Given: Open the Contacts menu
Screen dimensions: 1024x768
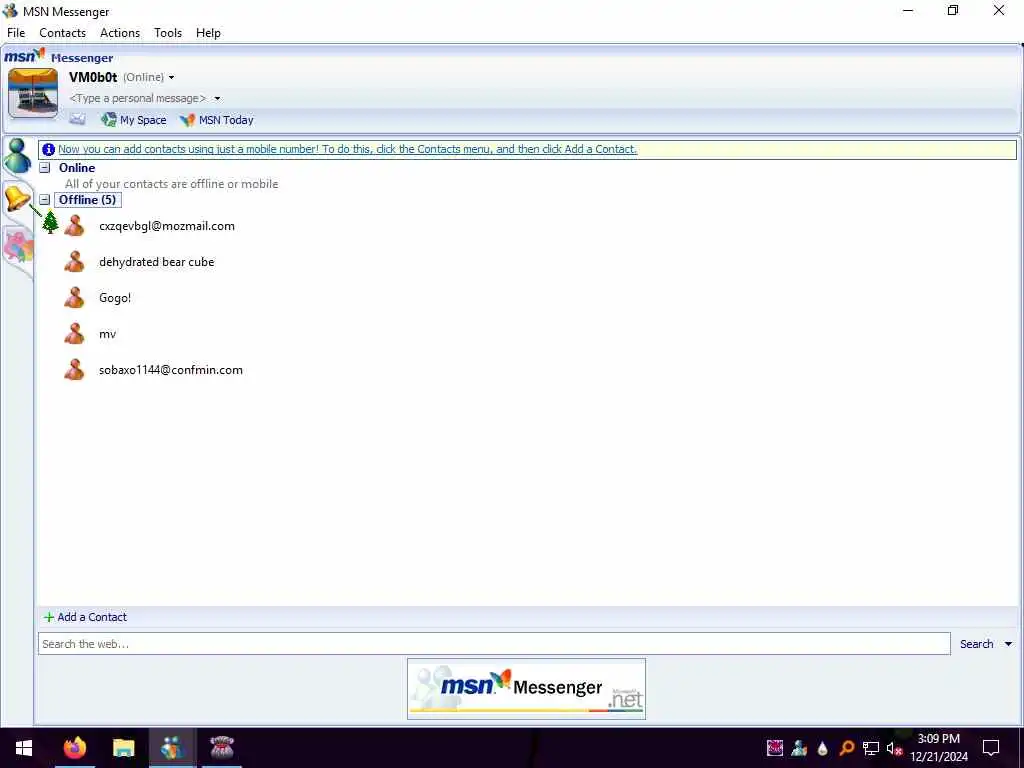Looking at the screenshot, I should [63, 33].
